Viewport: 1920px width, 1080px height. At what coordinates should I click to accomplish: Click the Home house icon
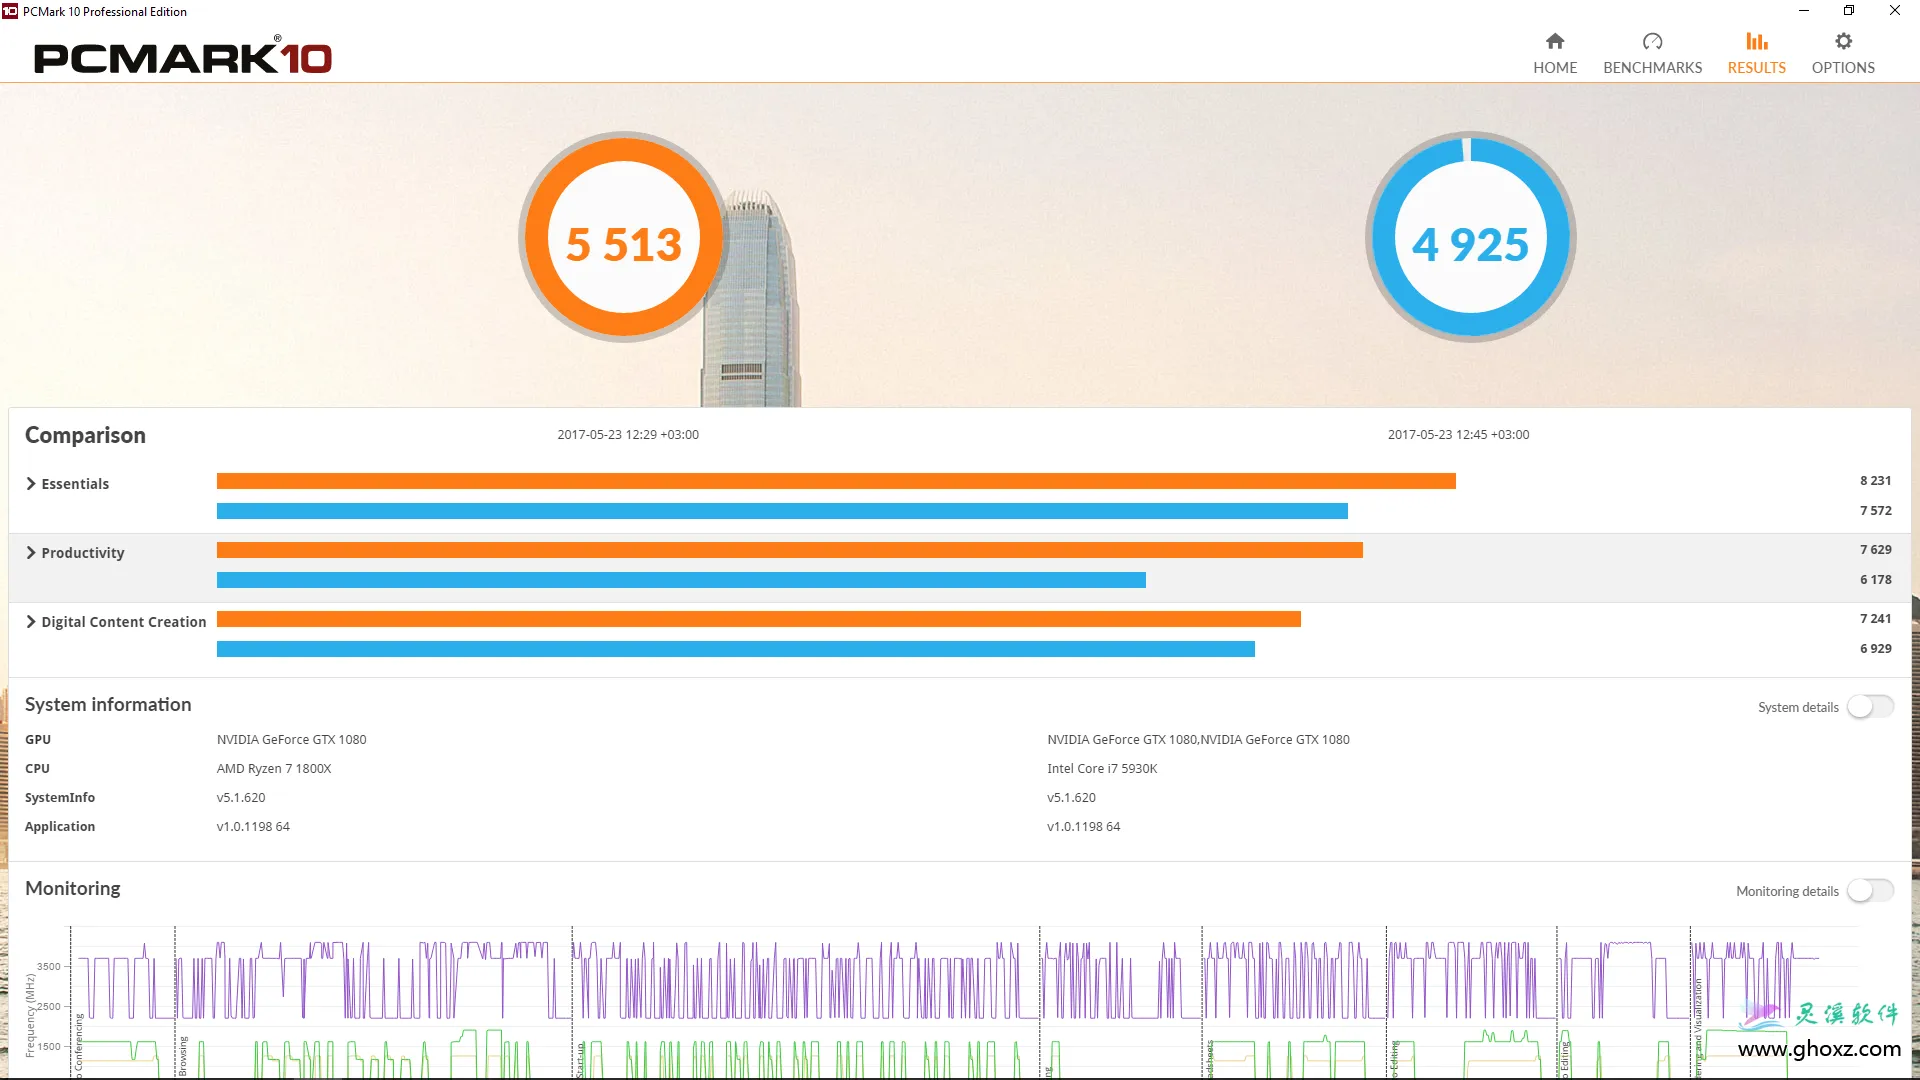[1554, 41]
